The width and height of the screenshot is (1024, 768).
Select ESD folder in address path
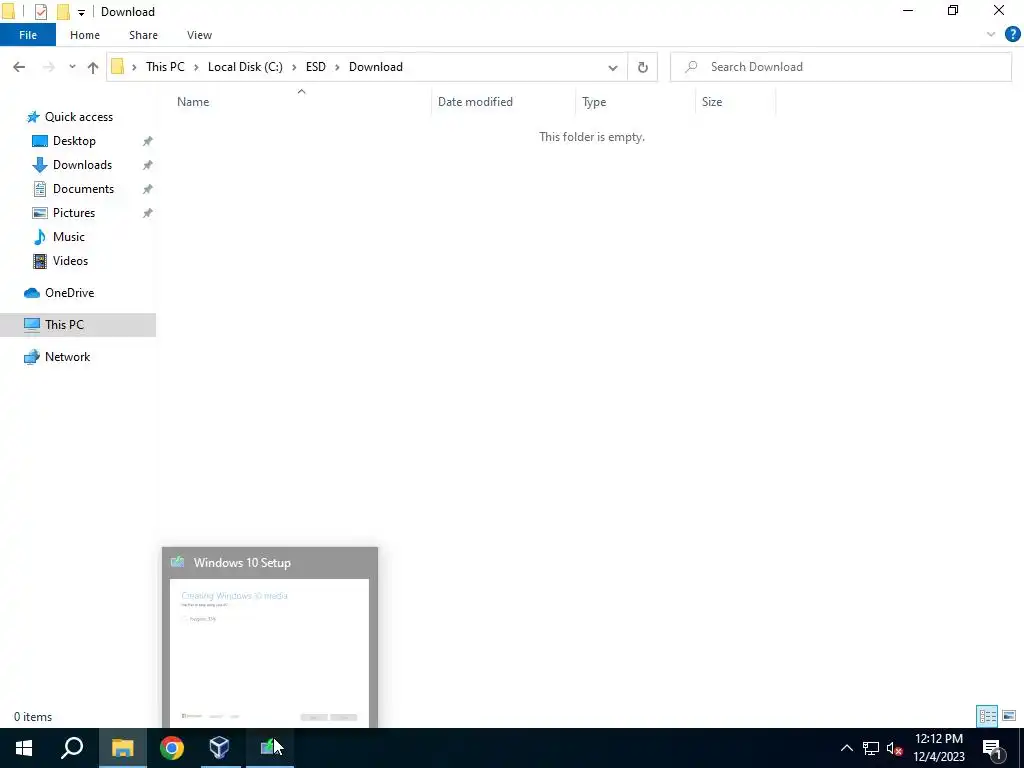coord(315,67)
